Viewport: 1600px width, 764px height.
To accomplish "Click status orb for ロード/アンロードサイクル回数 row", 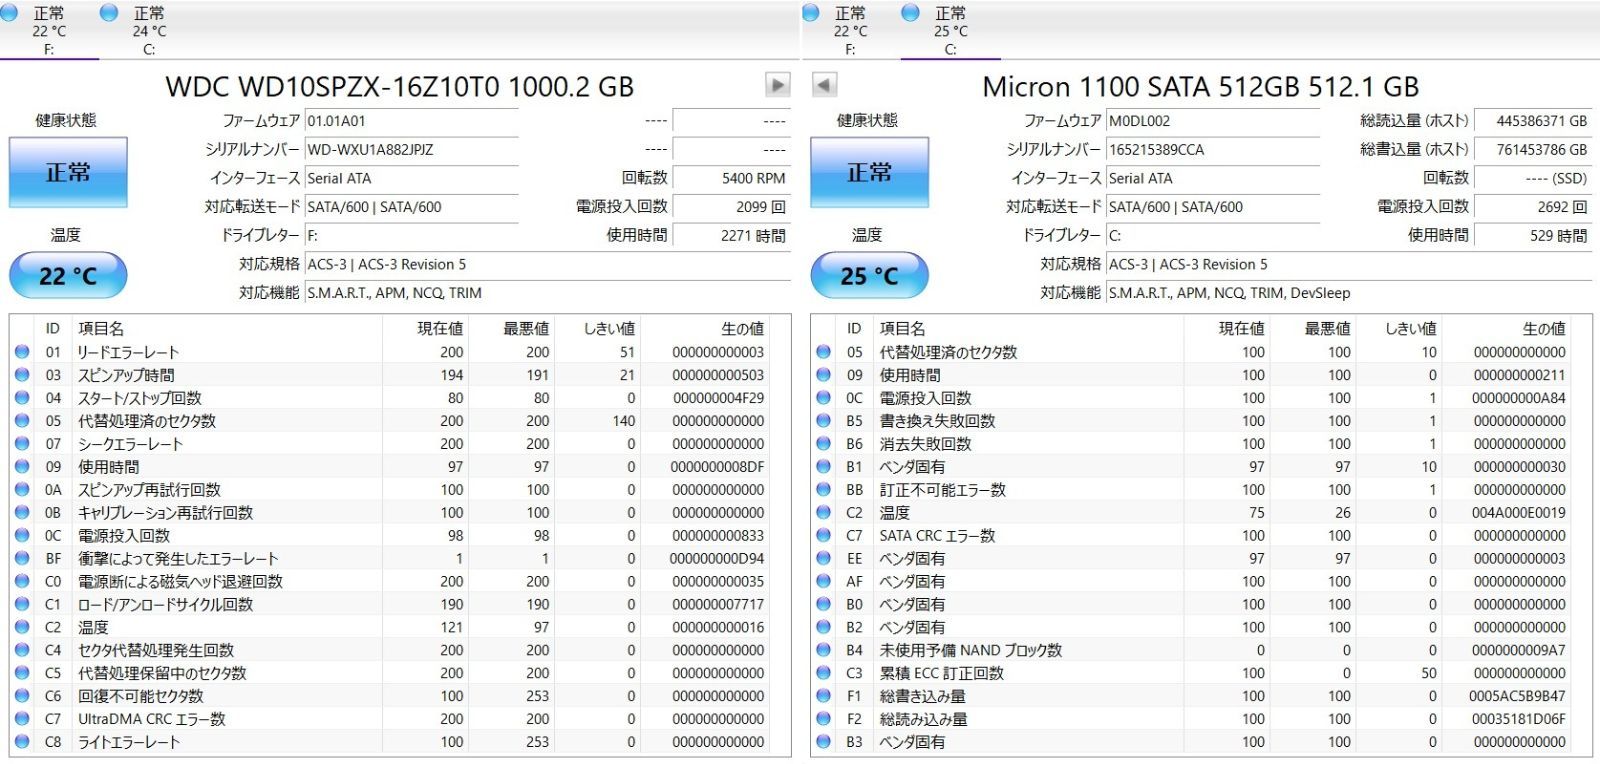I will pos(22,604).
